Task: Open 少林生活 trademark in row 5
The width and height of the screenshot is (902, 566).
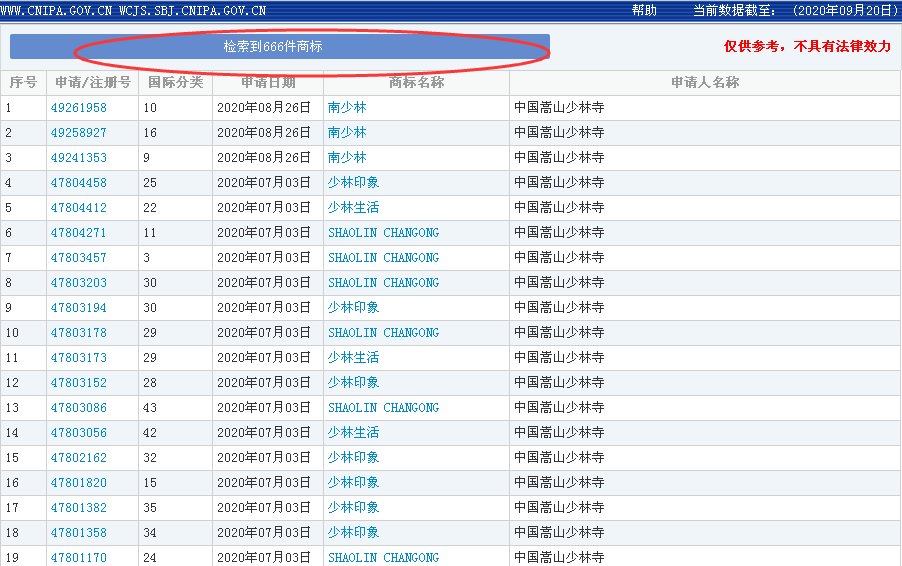Action: tap(353, 208)
